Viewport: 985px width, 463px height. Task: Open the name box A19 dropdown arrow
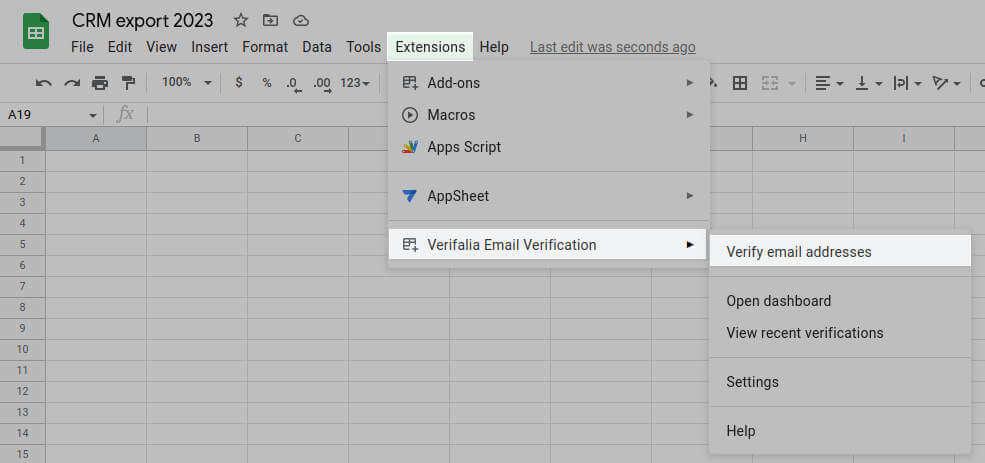(93, 116)
